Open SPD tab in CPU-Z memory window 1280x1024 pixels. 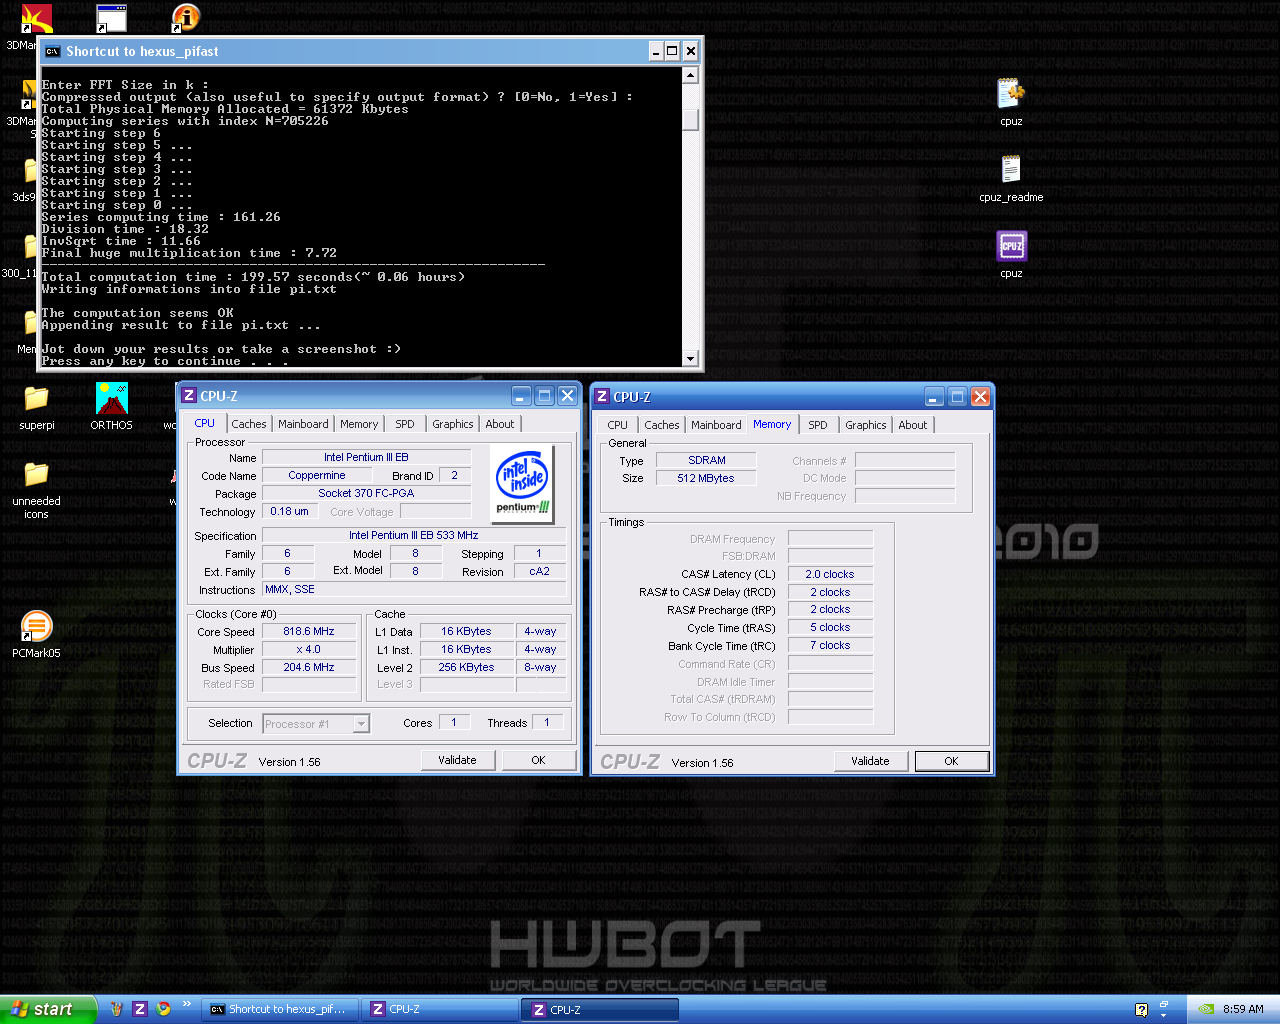coord(818,425)
